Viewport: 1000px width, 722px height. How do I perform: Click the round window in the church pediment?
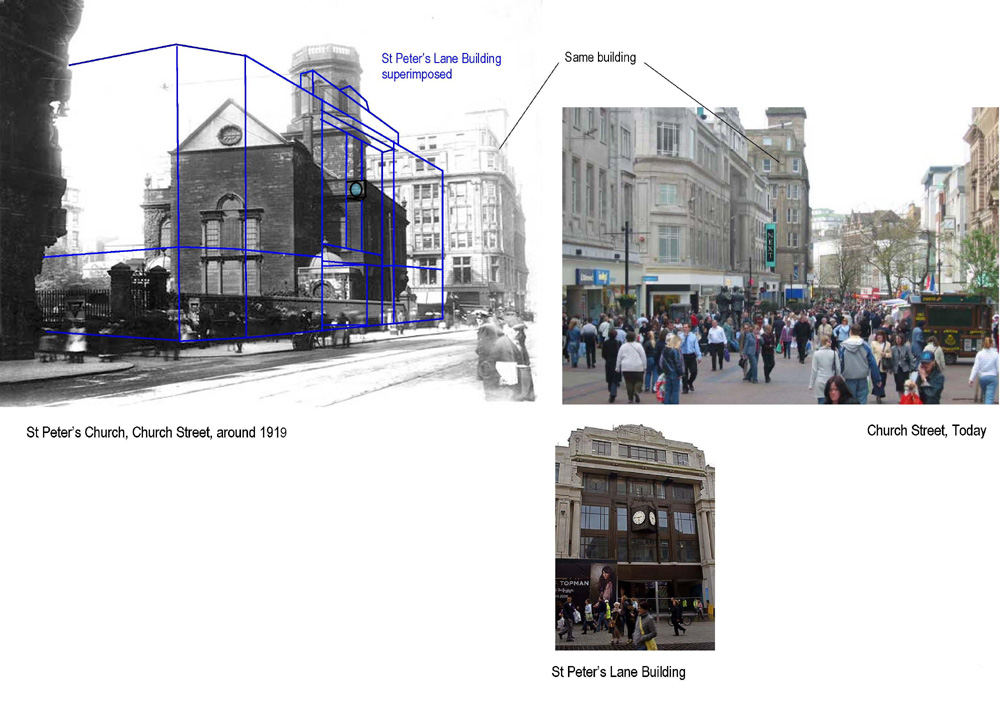click(229, 135)
